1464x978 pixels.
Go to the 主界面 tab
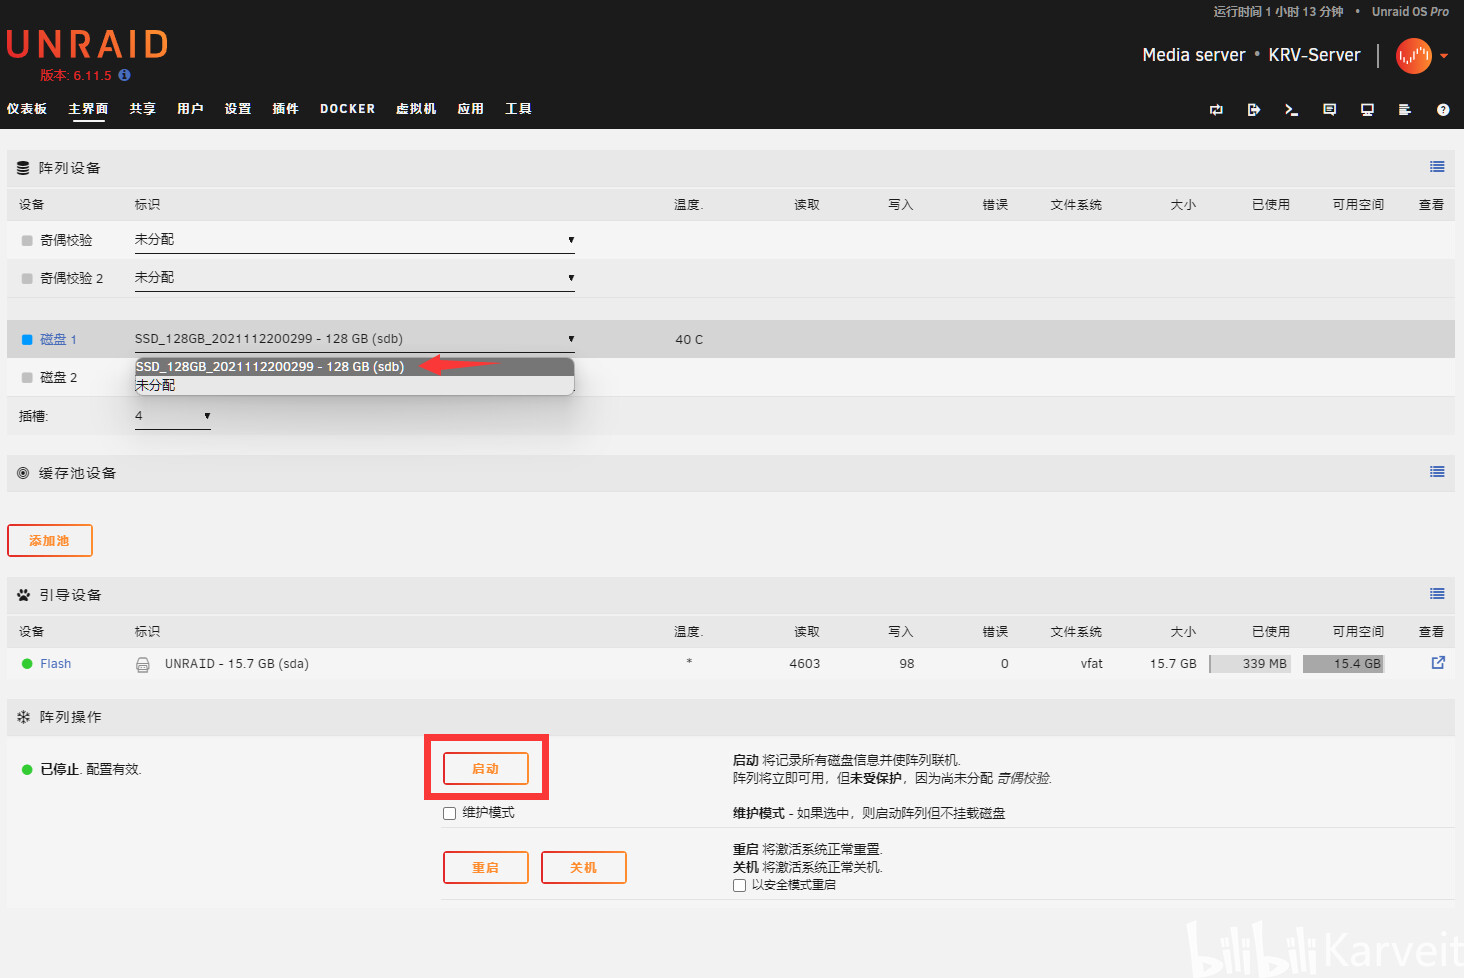88,109
